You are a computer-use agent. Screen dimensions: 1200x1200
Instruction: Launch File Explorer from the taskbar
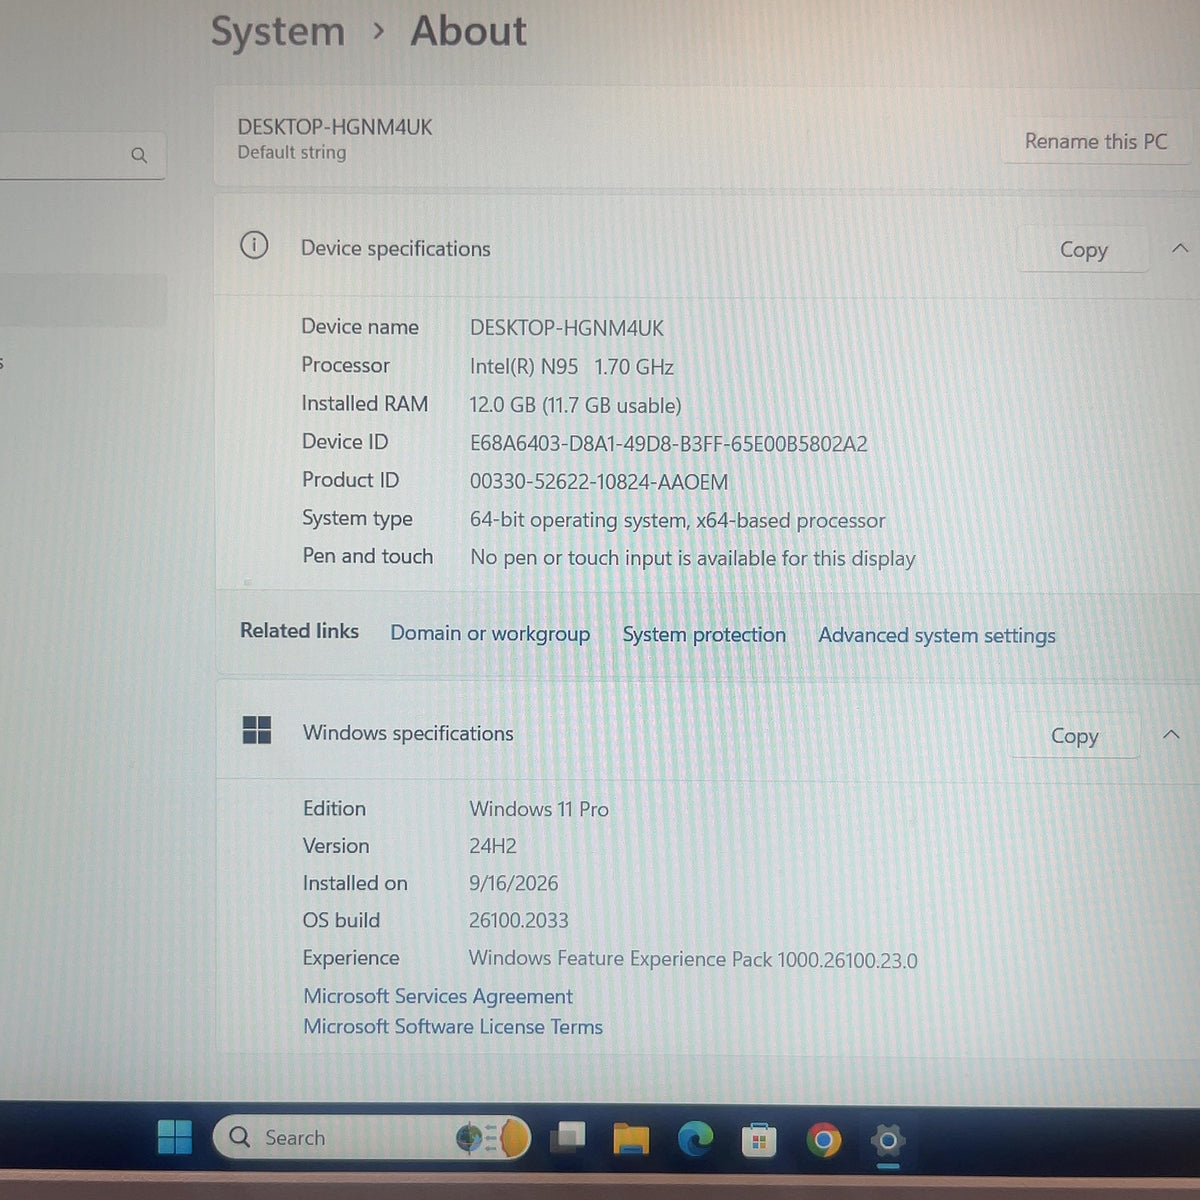click(x=631, y=1138)
